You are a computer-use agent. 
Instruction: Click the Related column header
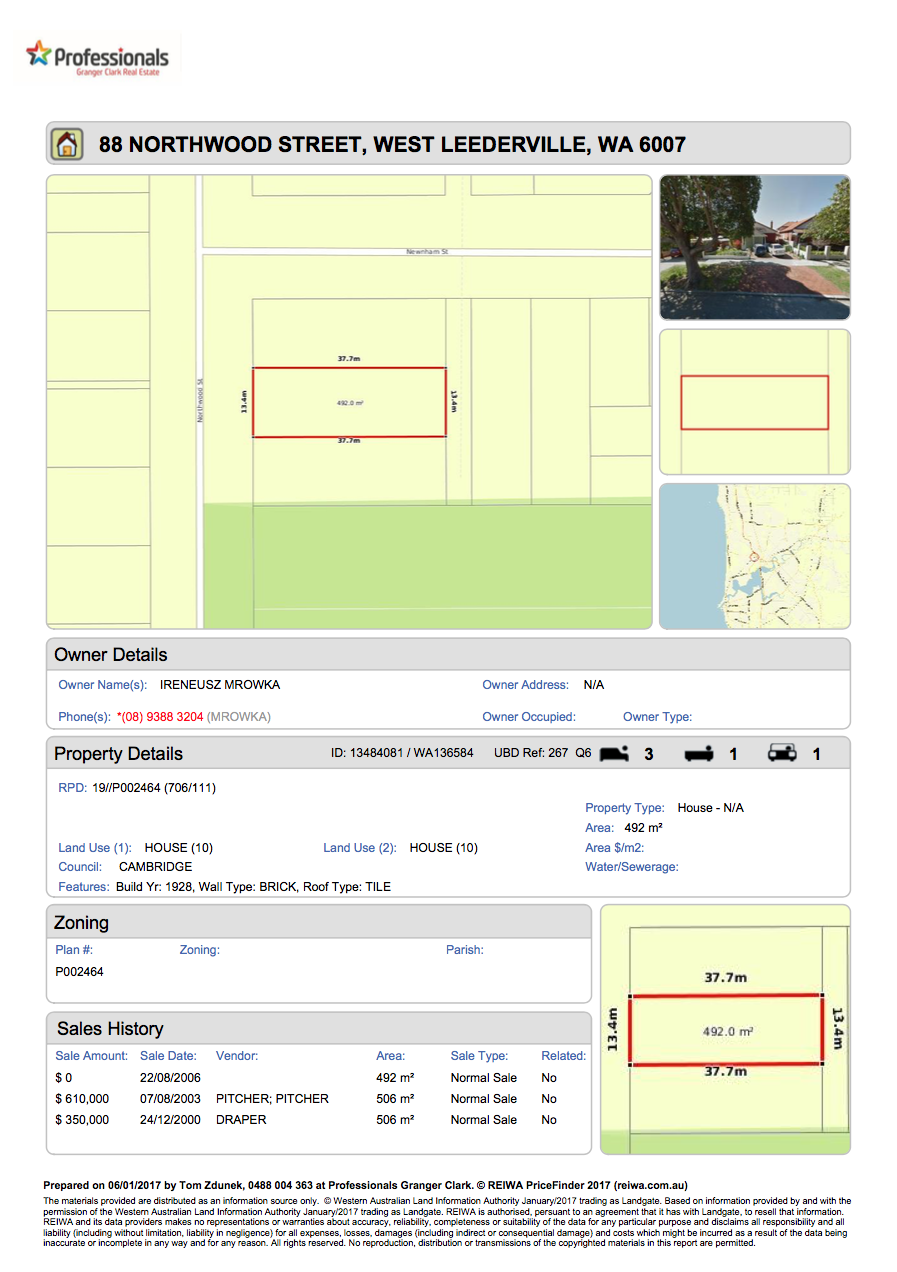tap(564, 1056)
